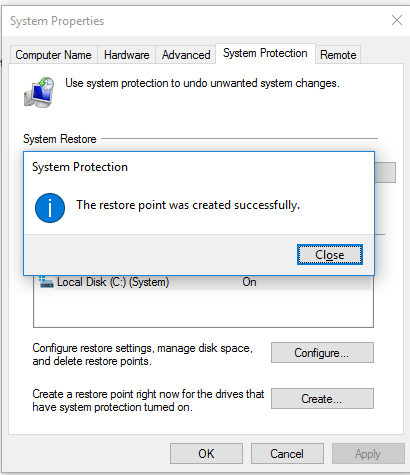Switch to the Computer Name tab
This screenshot has height=475, width=410.
pyautogui.click(x=53, y=55)
